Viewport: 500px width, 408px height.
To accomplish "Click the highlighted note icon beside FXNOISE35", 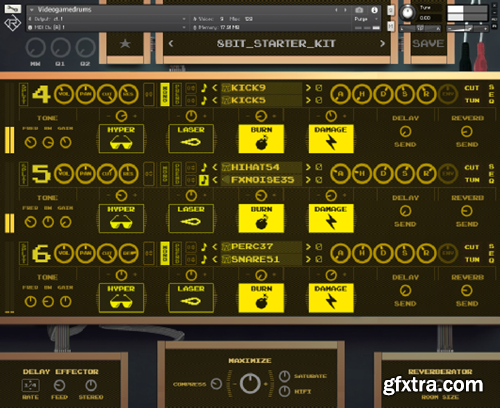I will pos(204,180).
